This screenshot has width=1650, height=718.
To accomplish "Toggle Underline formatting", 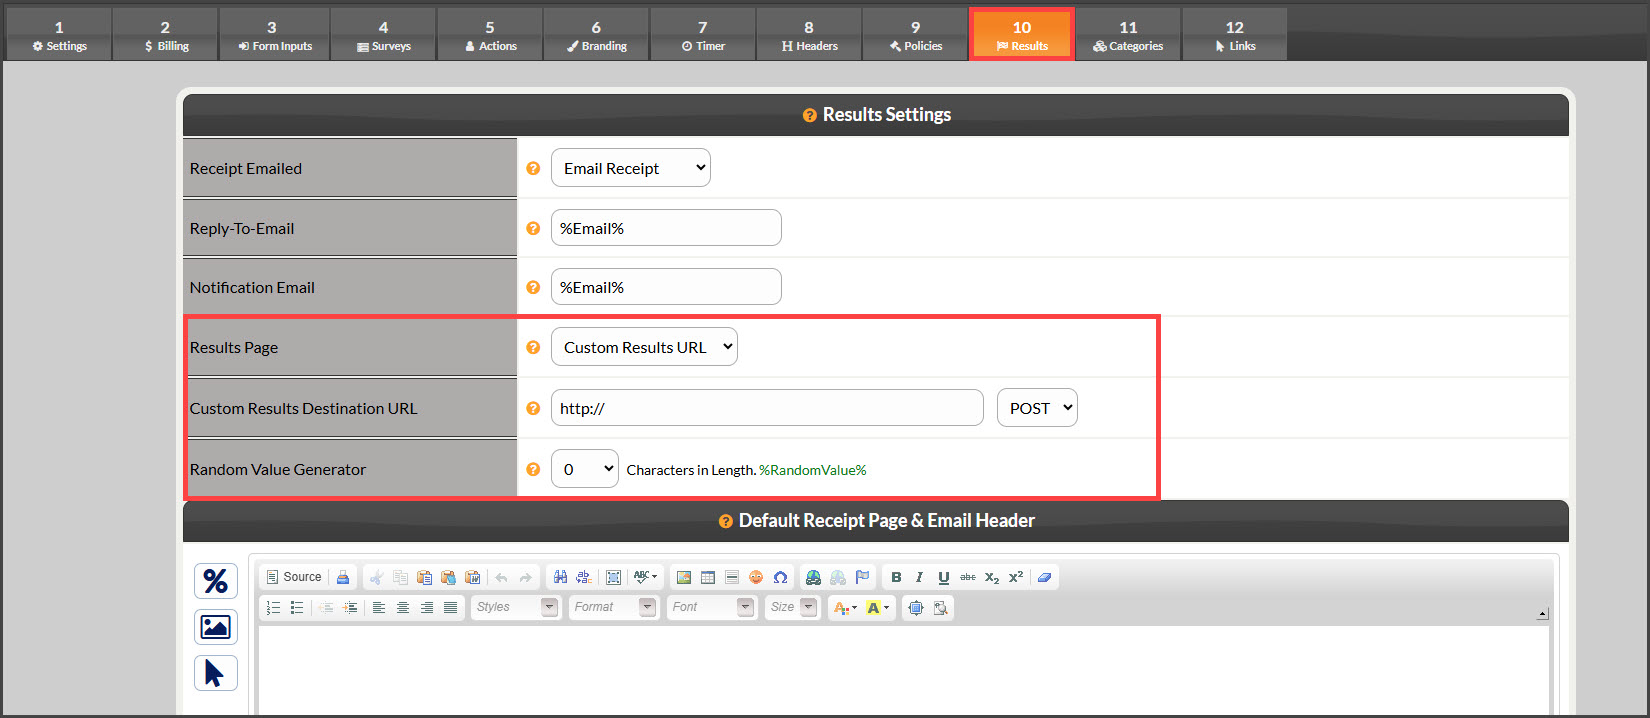I will click(x=943, y=577).
